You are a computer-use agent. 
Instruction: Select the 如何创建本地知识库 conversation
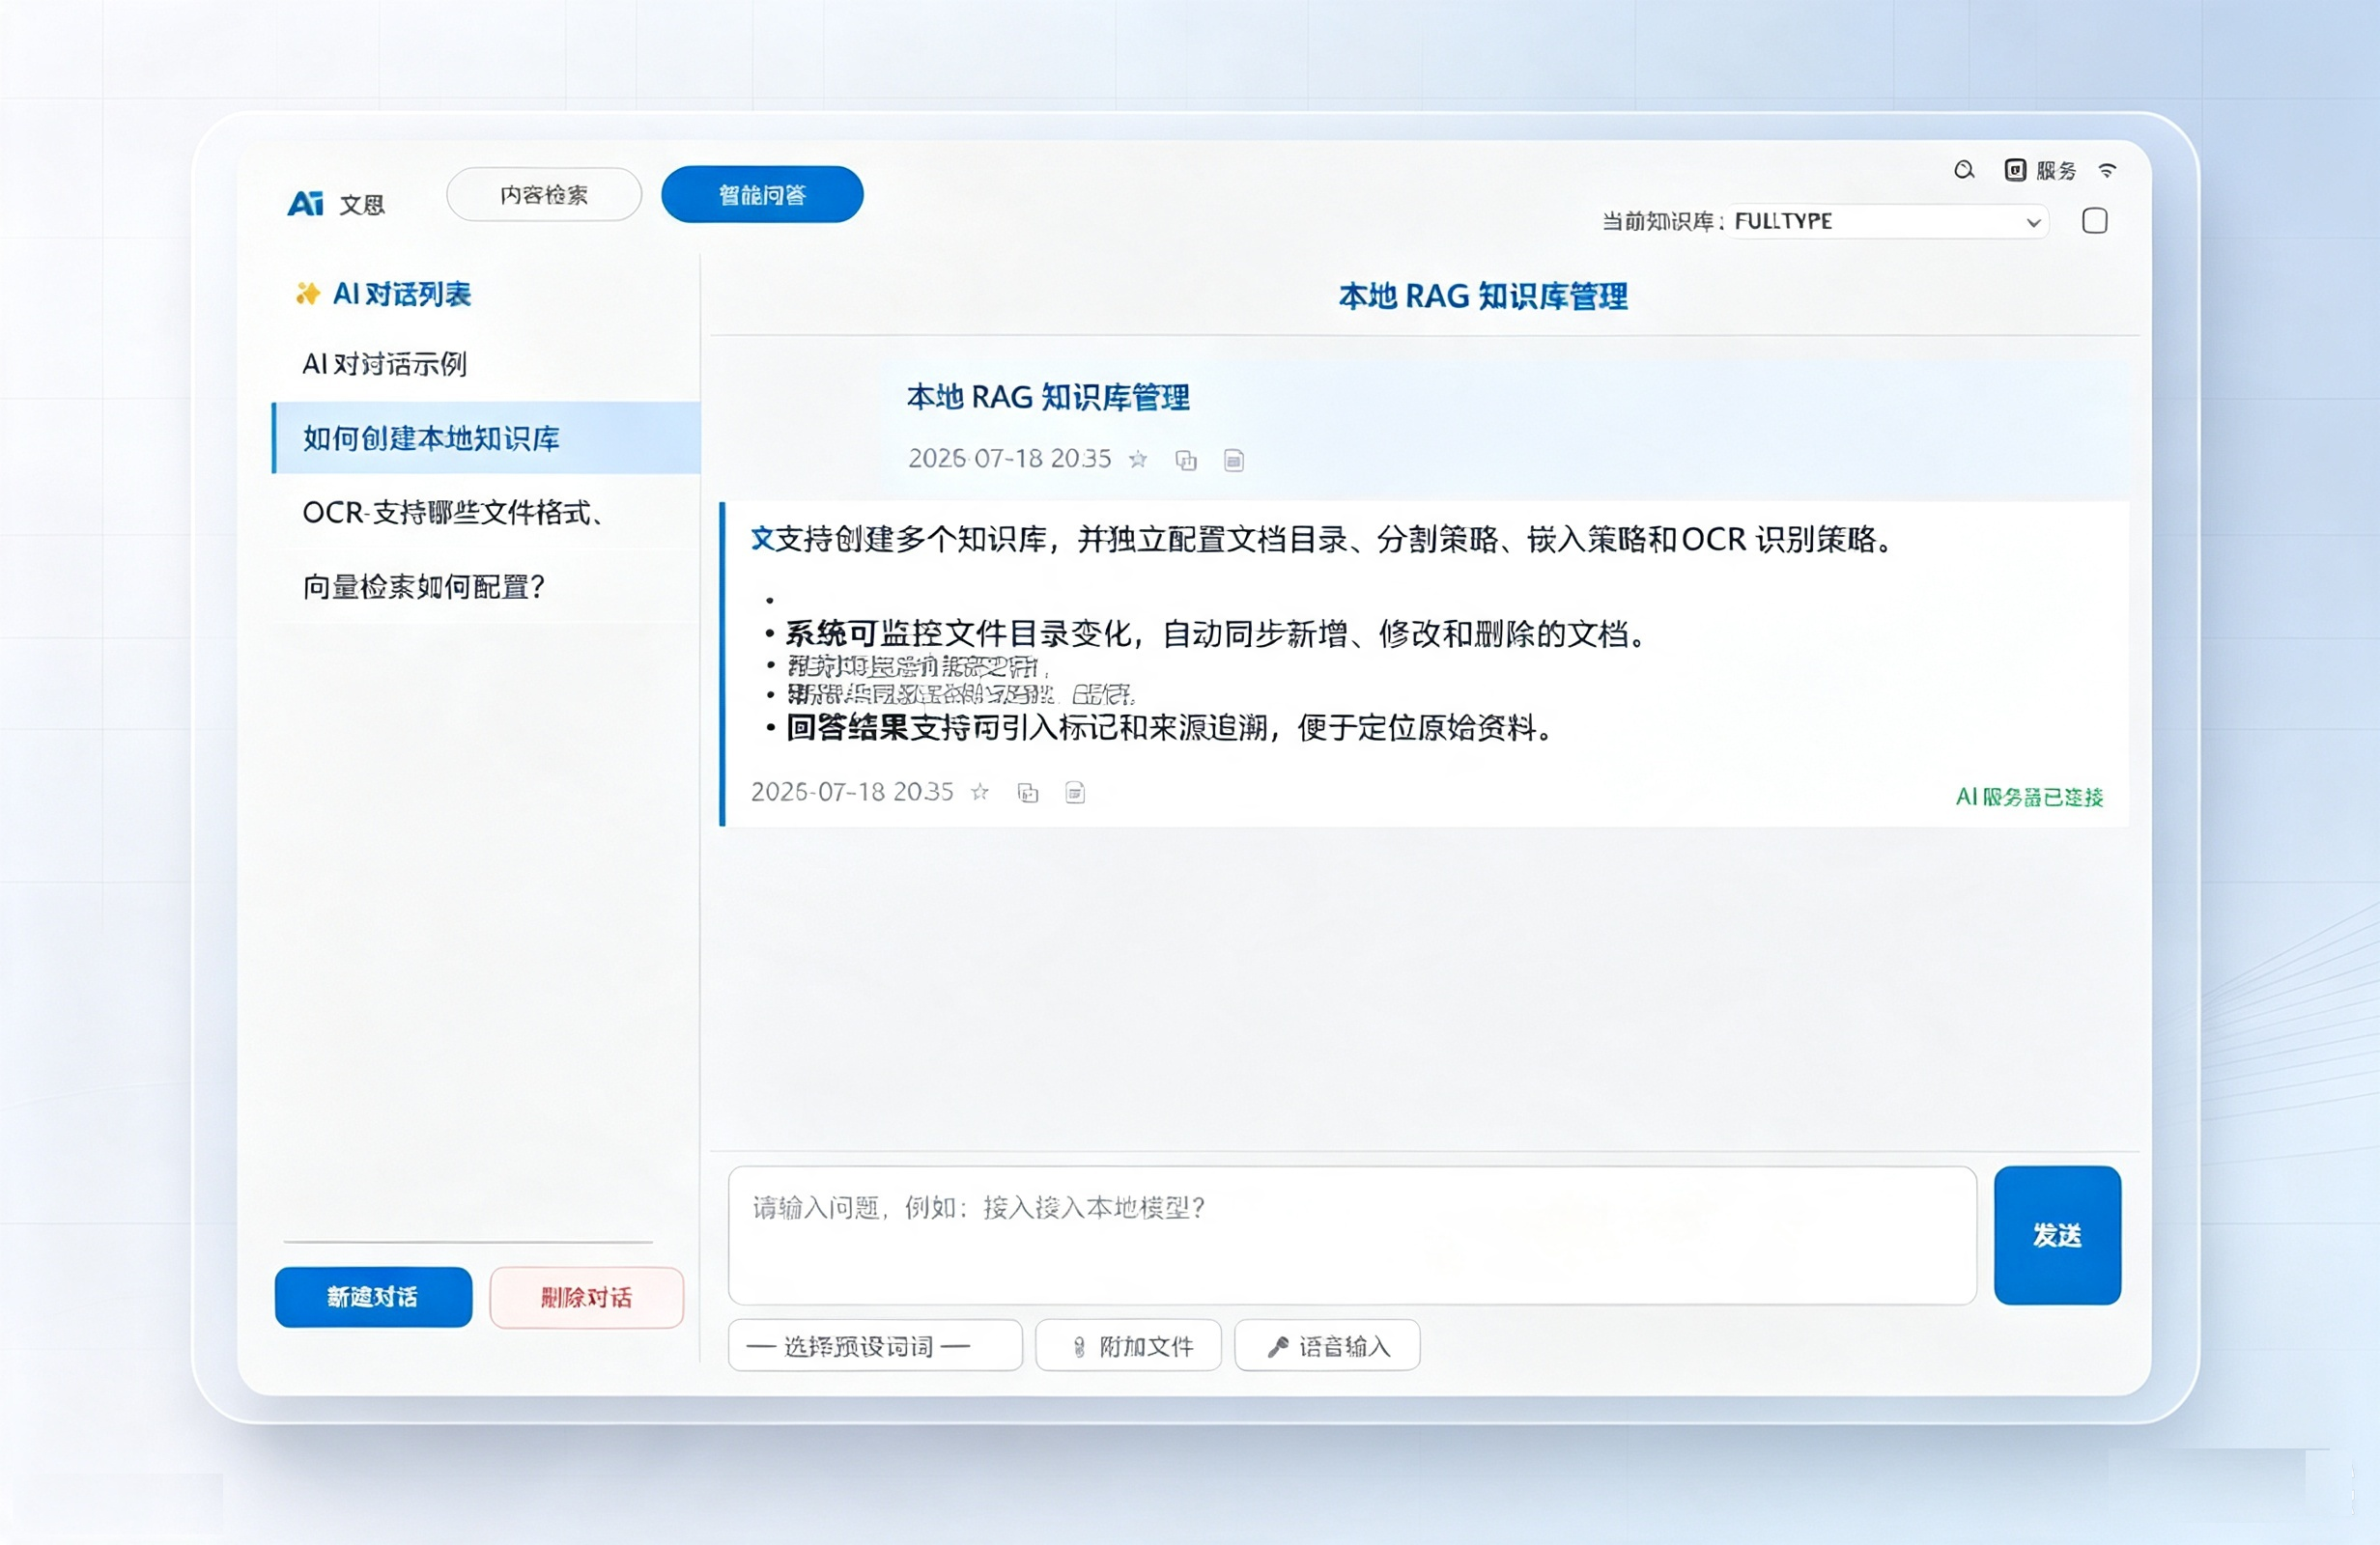pos(485,438)
